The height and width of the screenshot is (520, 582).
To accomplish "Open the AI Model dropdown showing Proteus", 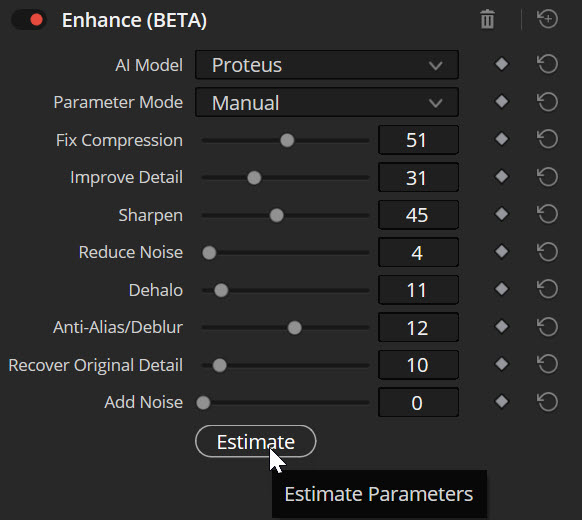I will (327, 65).
